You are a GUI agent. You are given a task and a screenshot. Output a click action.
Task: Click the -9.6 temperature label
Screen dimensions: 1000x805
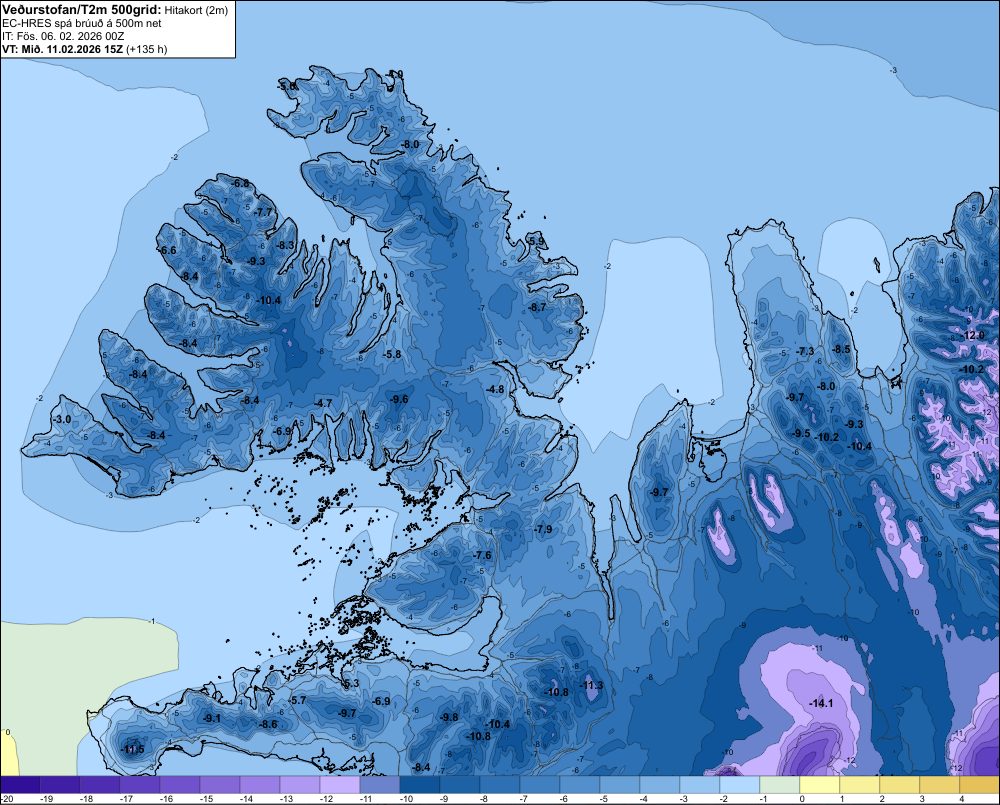click(x=399, y=399)
